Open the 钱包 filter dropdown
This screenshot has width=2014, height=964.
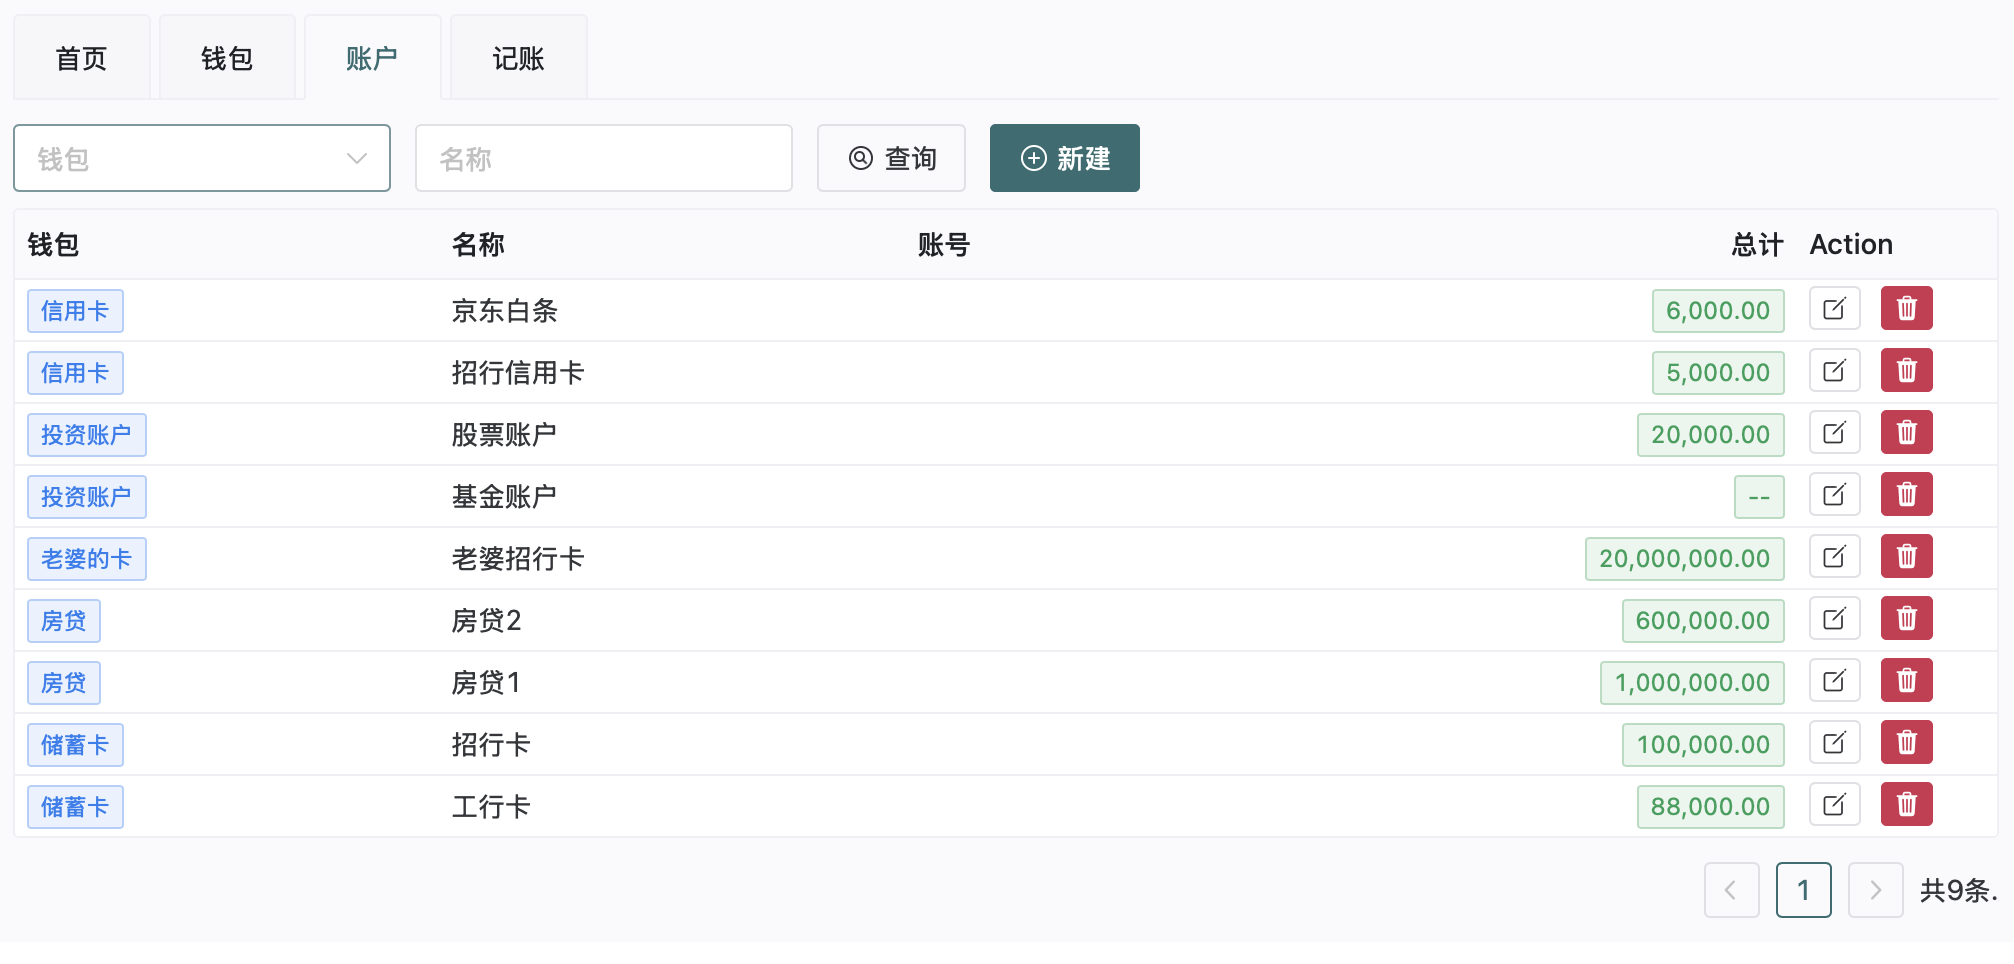click(202, 158)
